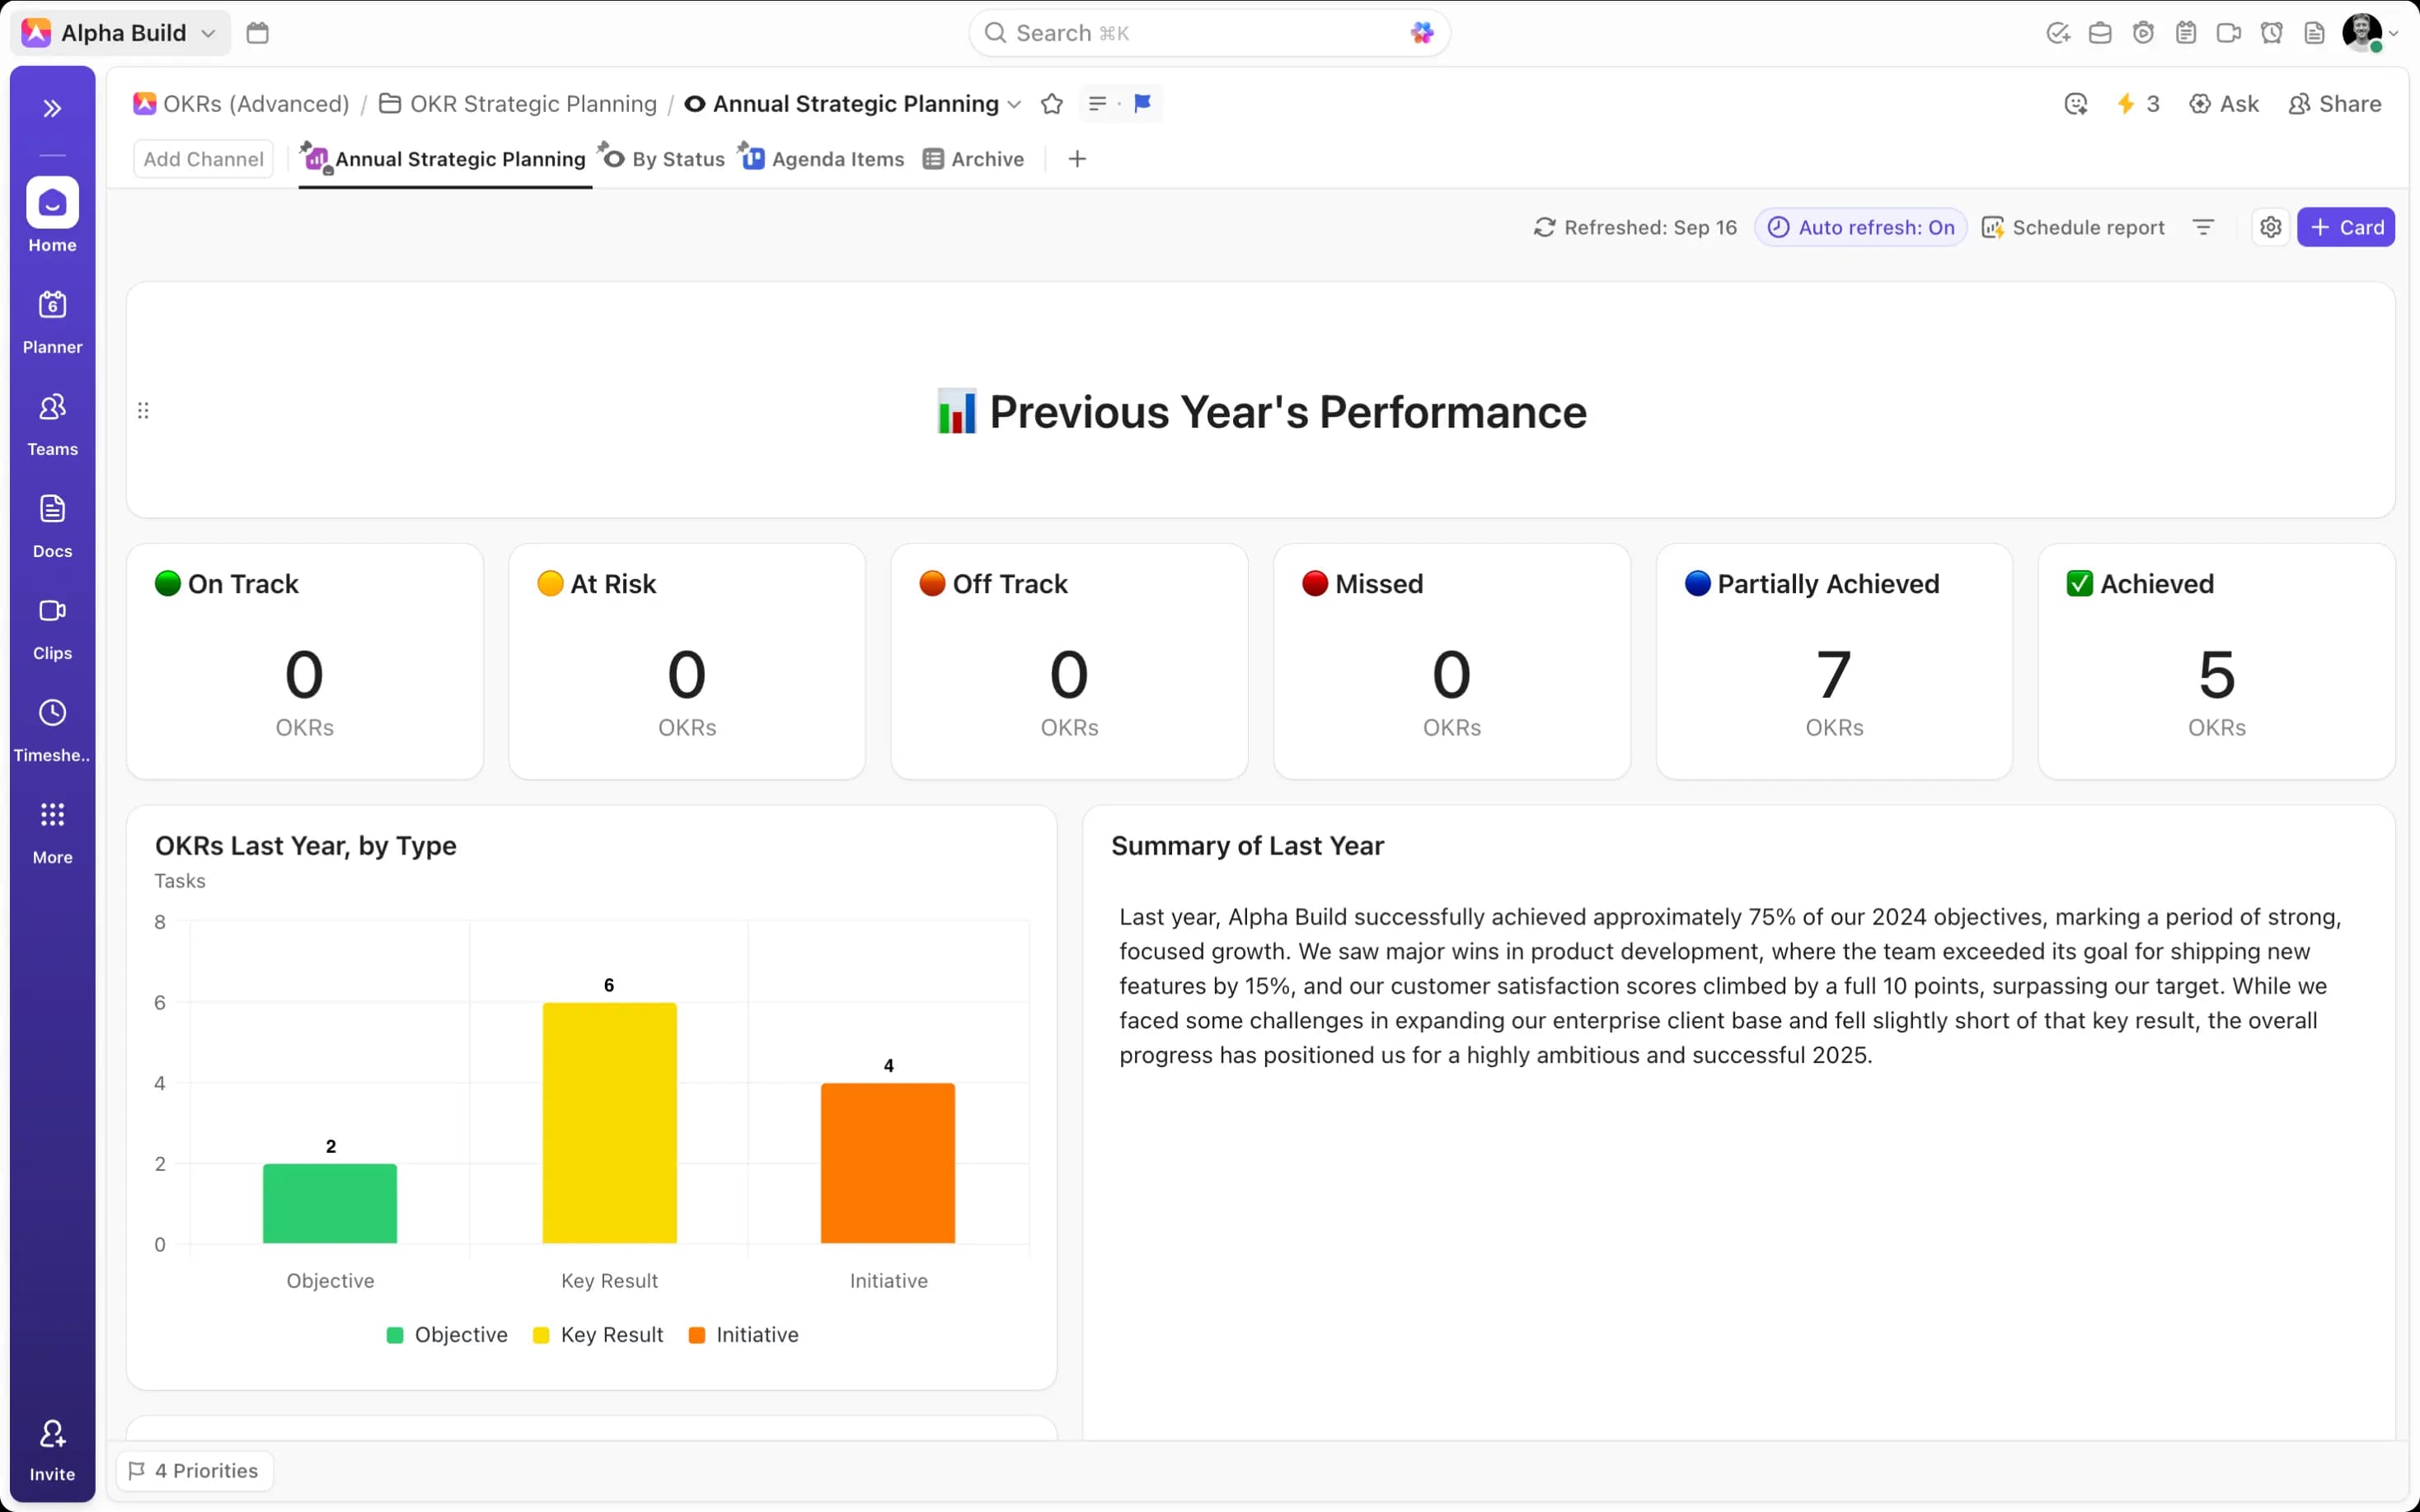The height and width of the screenshot is (1512, 2420).
Task: Expand the sidebar with double-chevron
Action: point(52,108)
